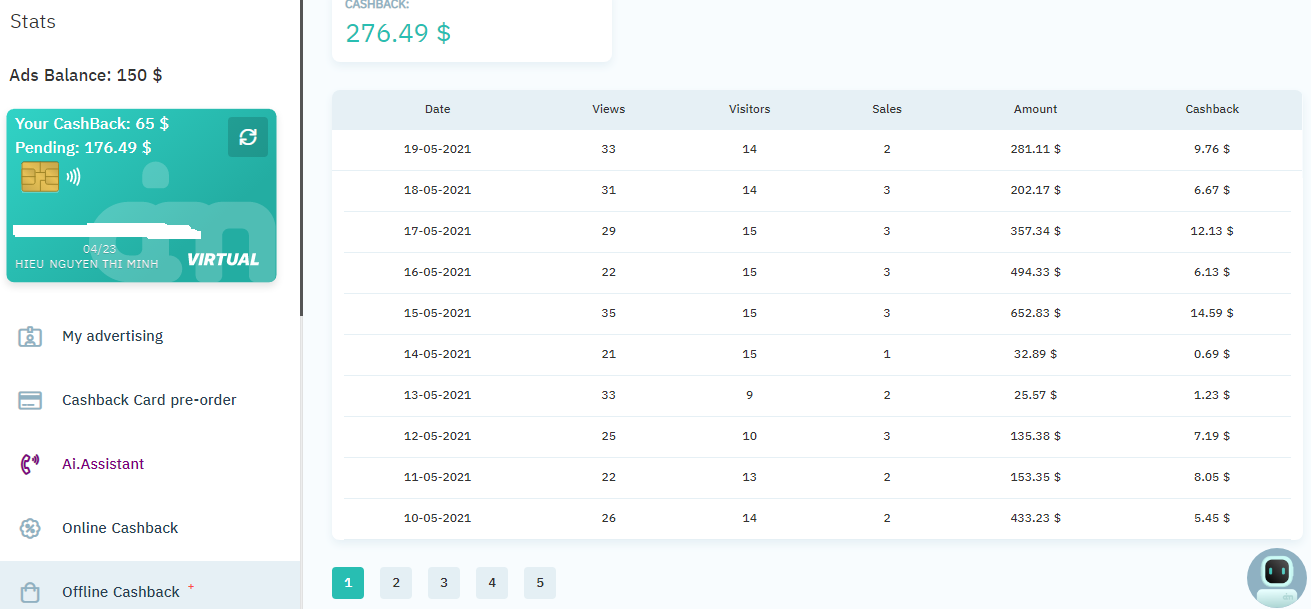Go to pagination page 5
Screen dimensions: 1311x609
tap(540, 583)
